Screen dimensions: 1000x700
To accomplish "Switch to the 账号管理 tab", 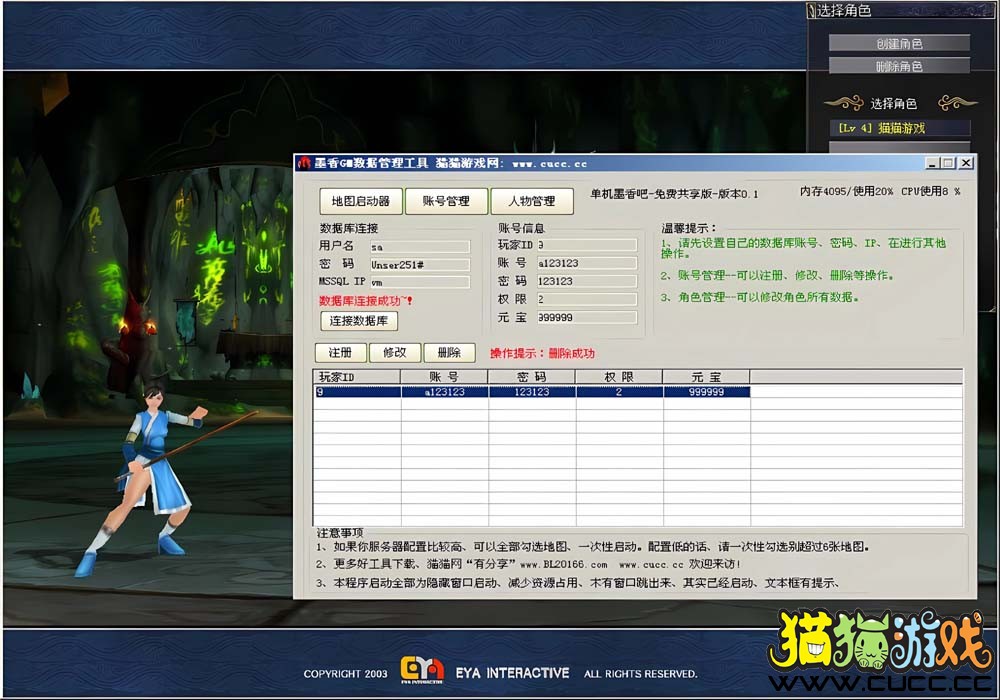I will click(x=446, y=201).
